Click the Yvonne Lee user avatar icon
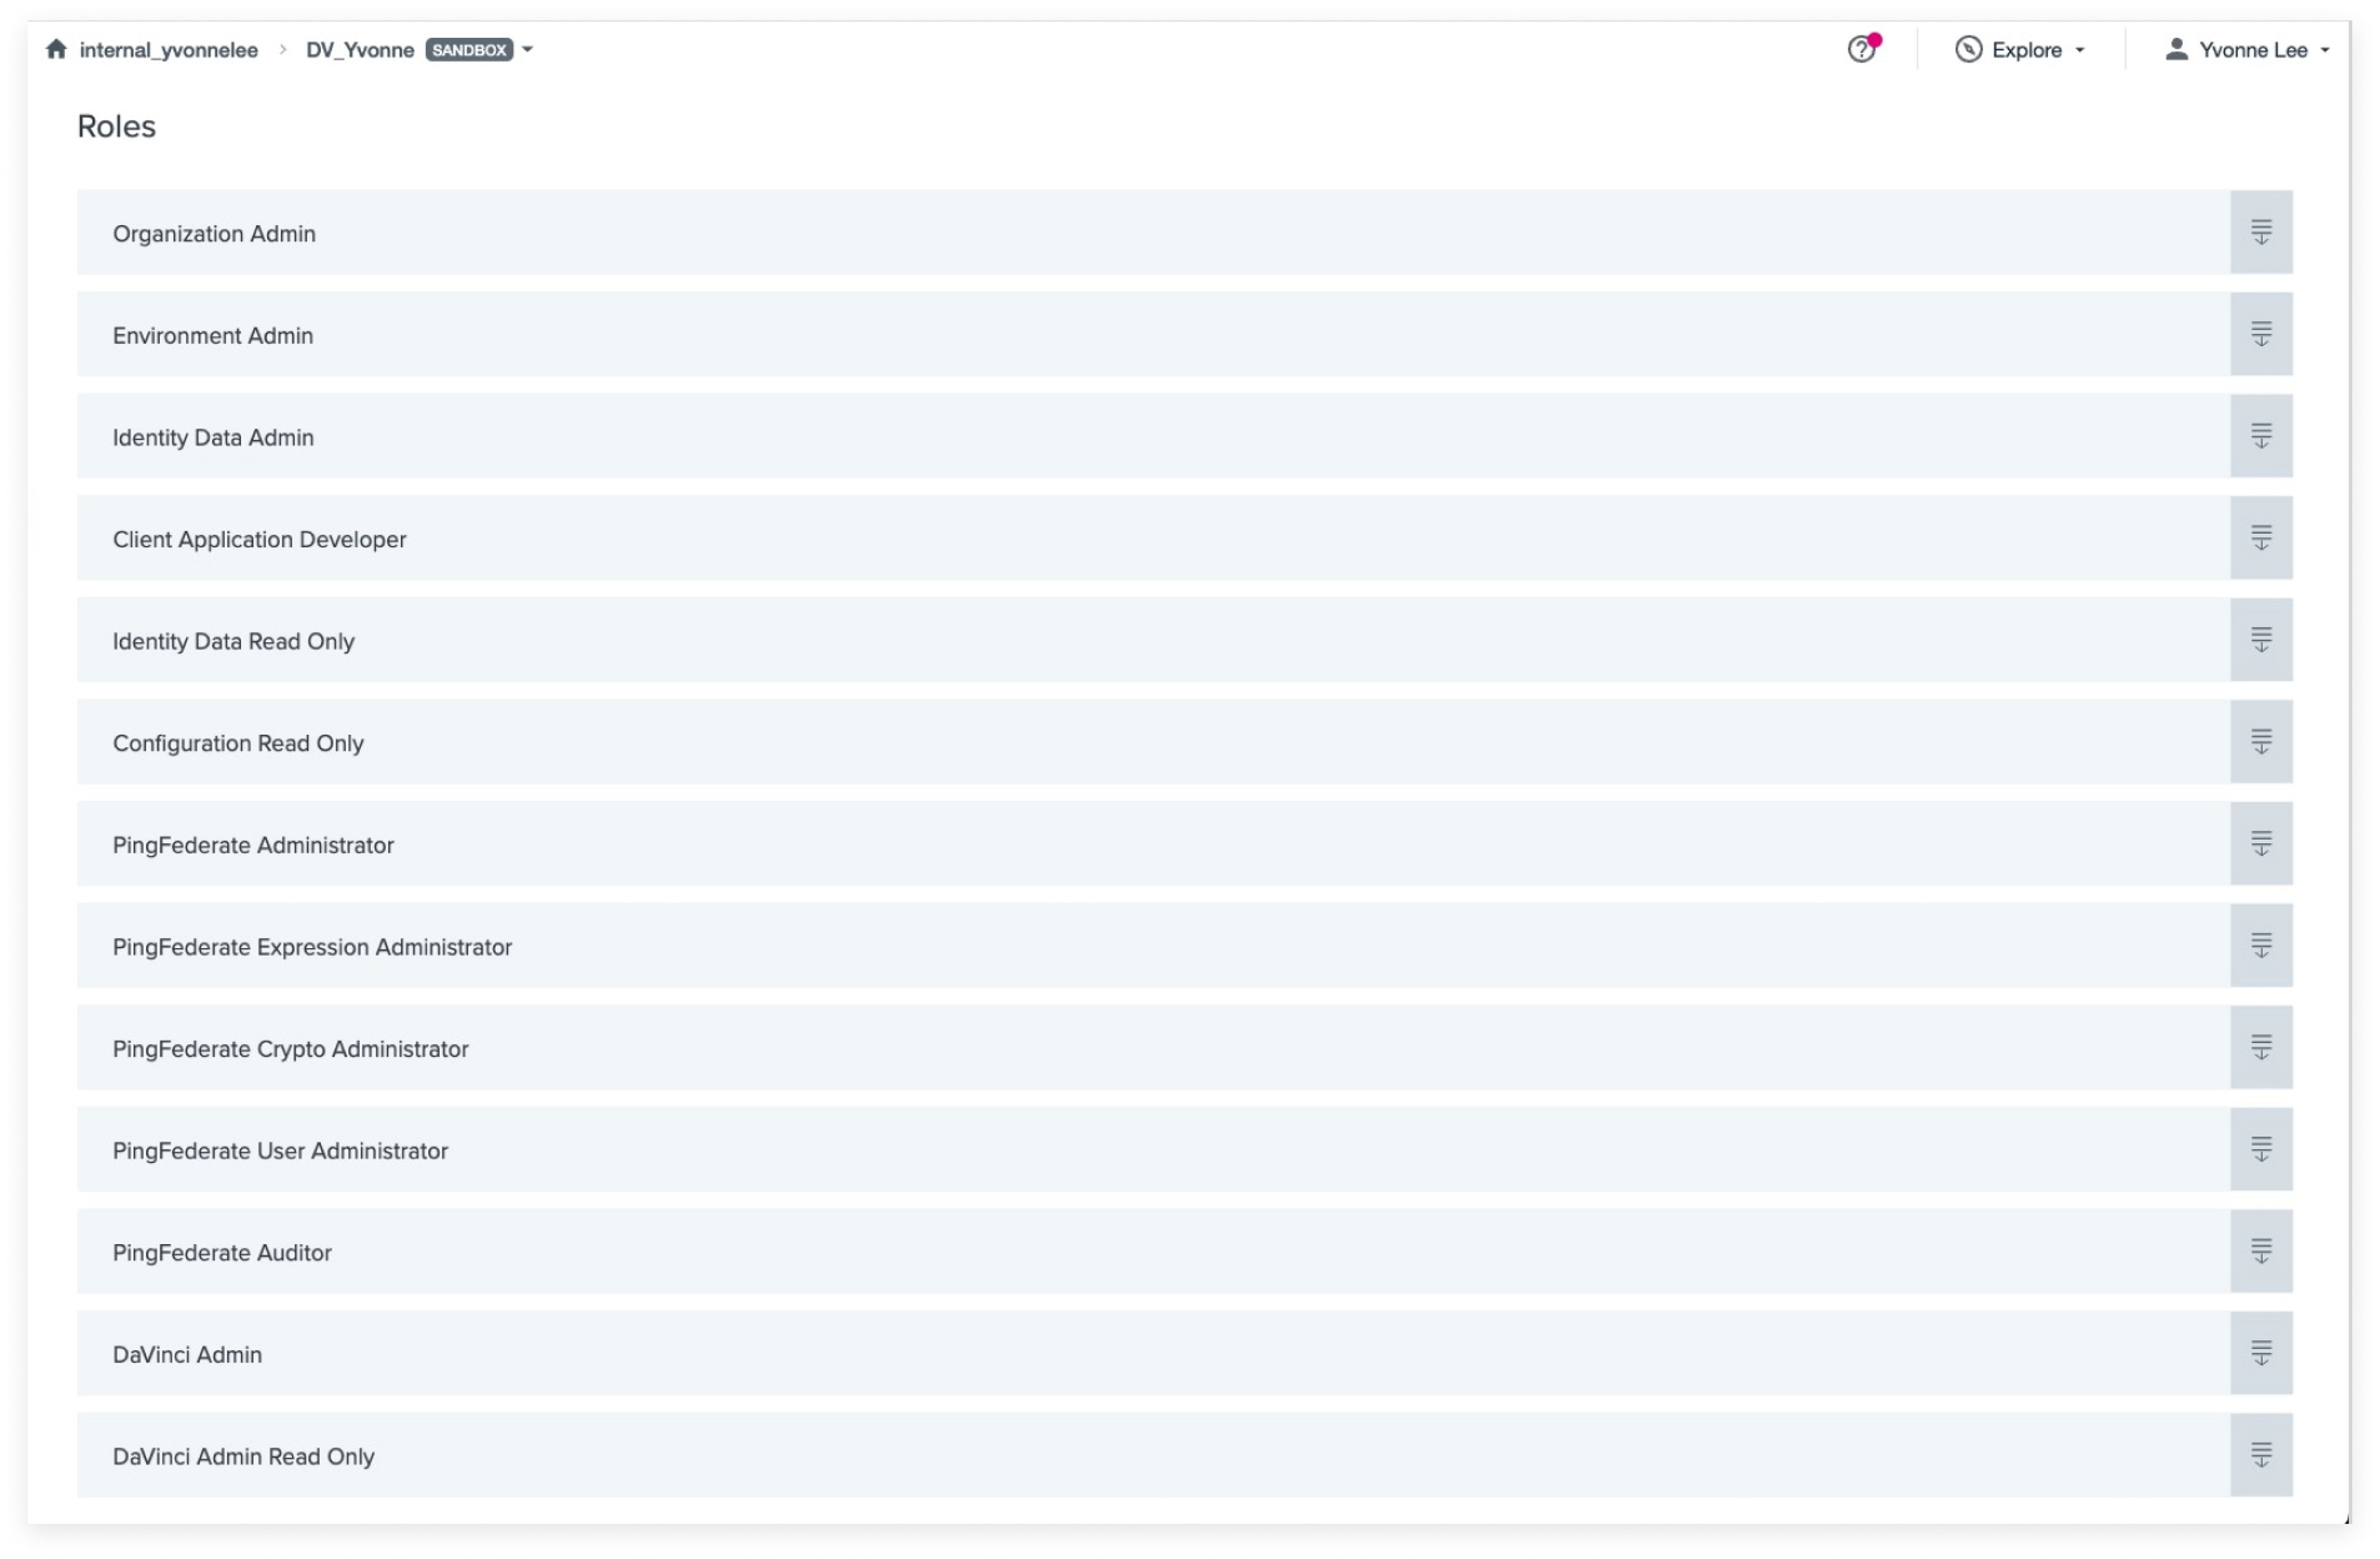 click(2175, 49)
